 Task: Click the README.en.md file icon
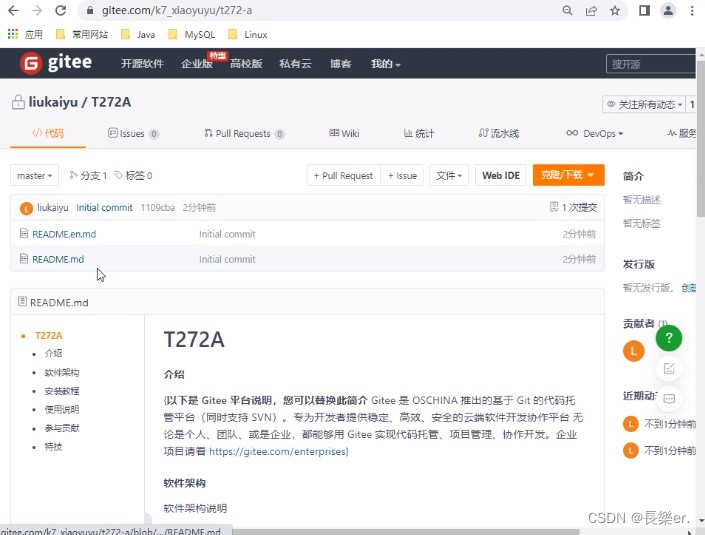point(24,233)
